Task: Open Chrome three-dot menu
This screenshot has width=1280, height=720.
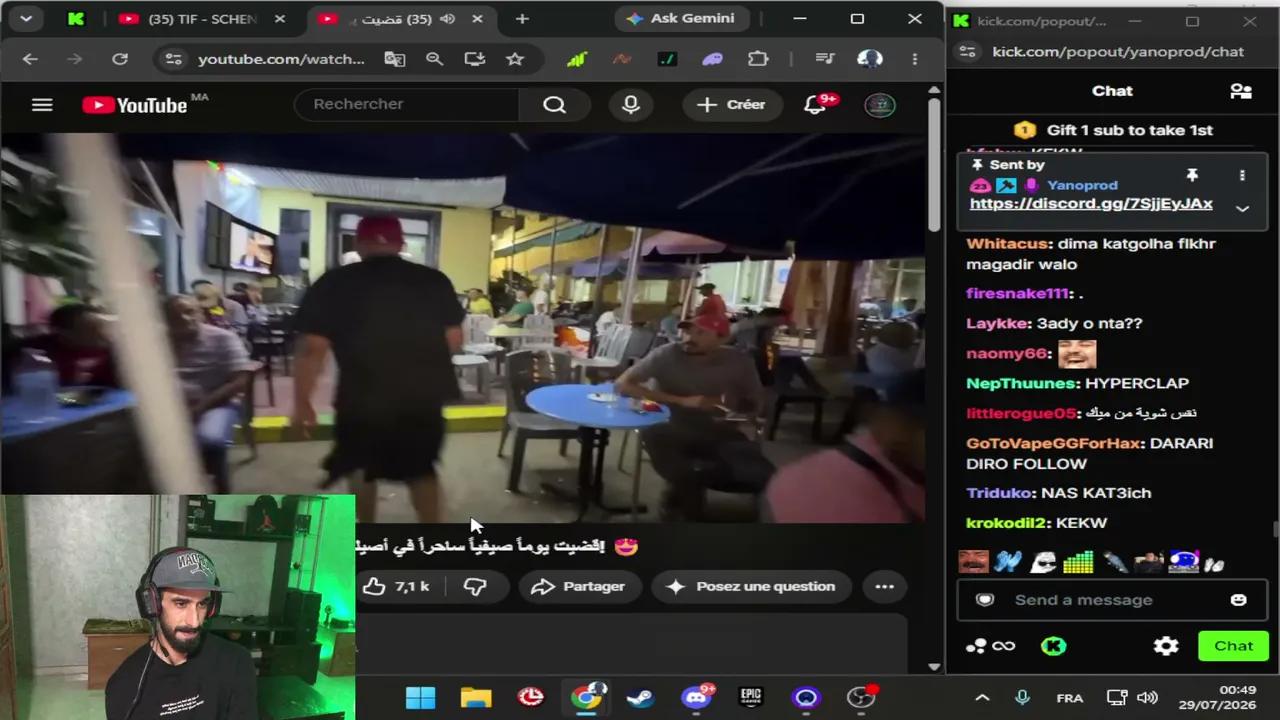Action: [x=914, y=59]
